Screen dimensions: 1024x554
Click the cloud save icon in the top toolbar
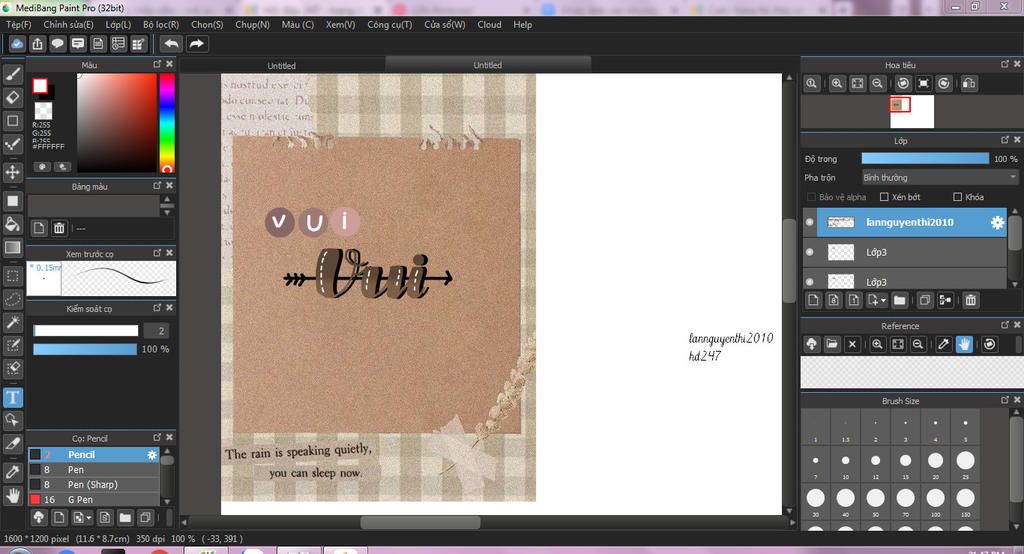click(17, 44)
